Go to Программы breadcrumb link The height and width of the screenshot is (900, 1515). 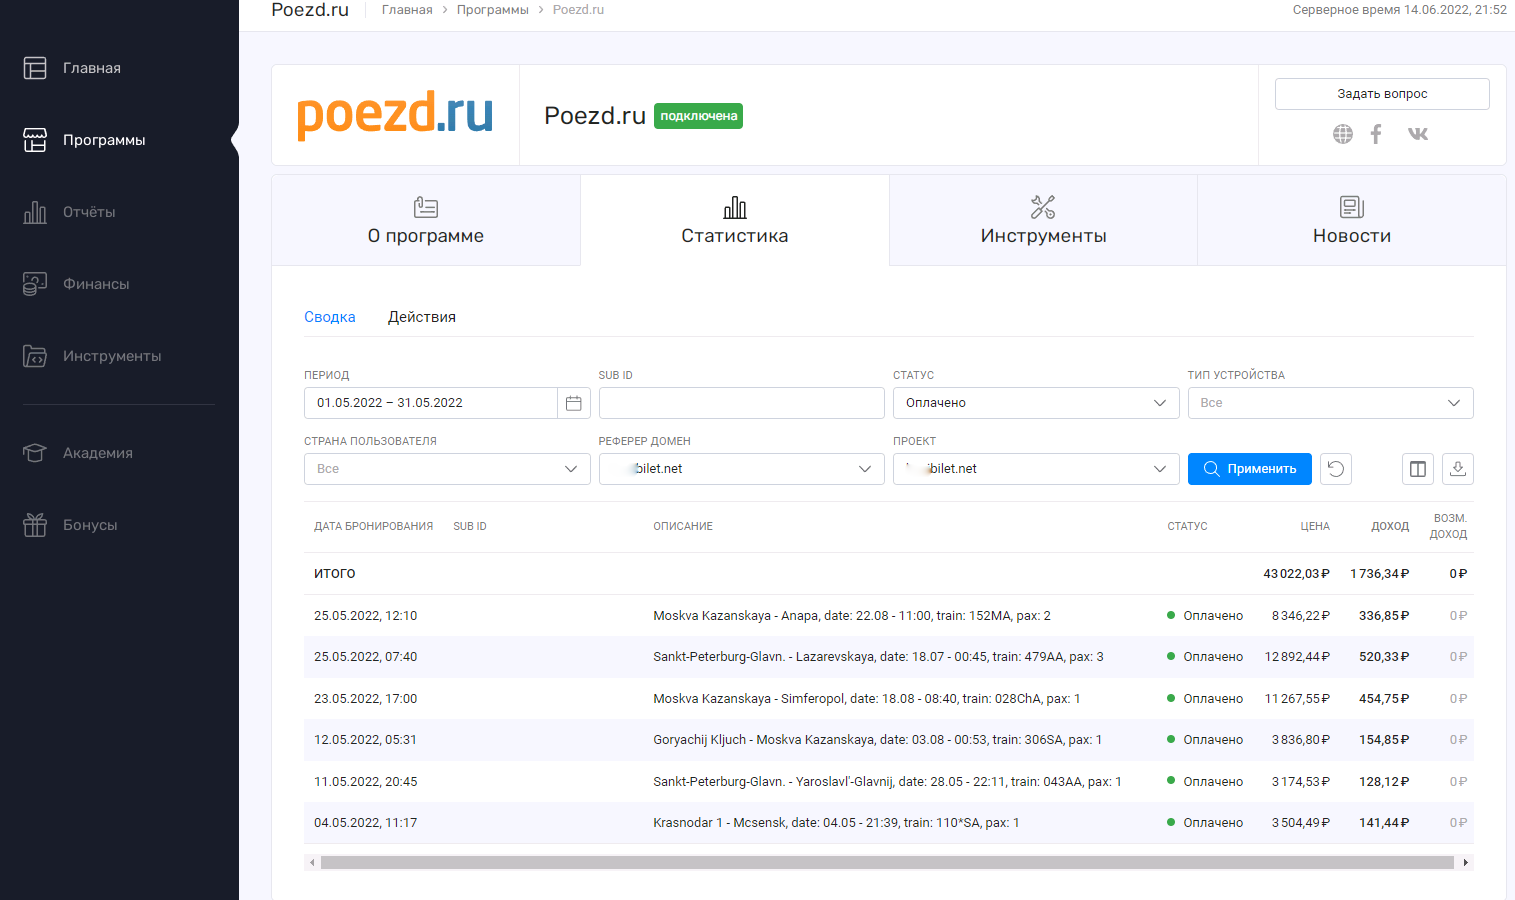[x=493, y=10]
